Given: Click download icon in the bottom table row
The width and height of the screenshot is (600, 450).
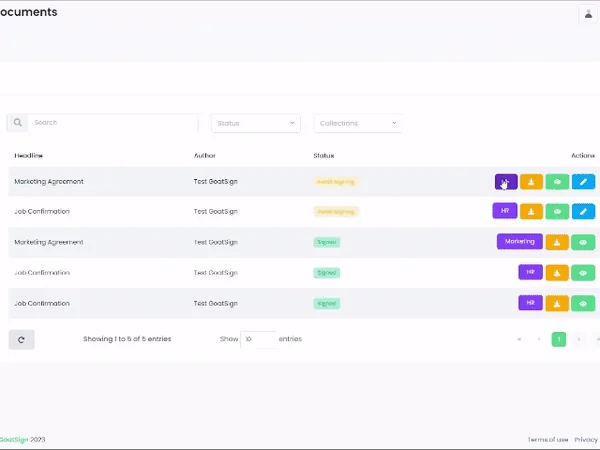Looking at the screenshot, I should pyautogui.click(x=558, y=302).
